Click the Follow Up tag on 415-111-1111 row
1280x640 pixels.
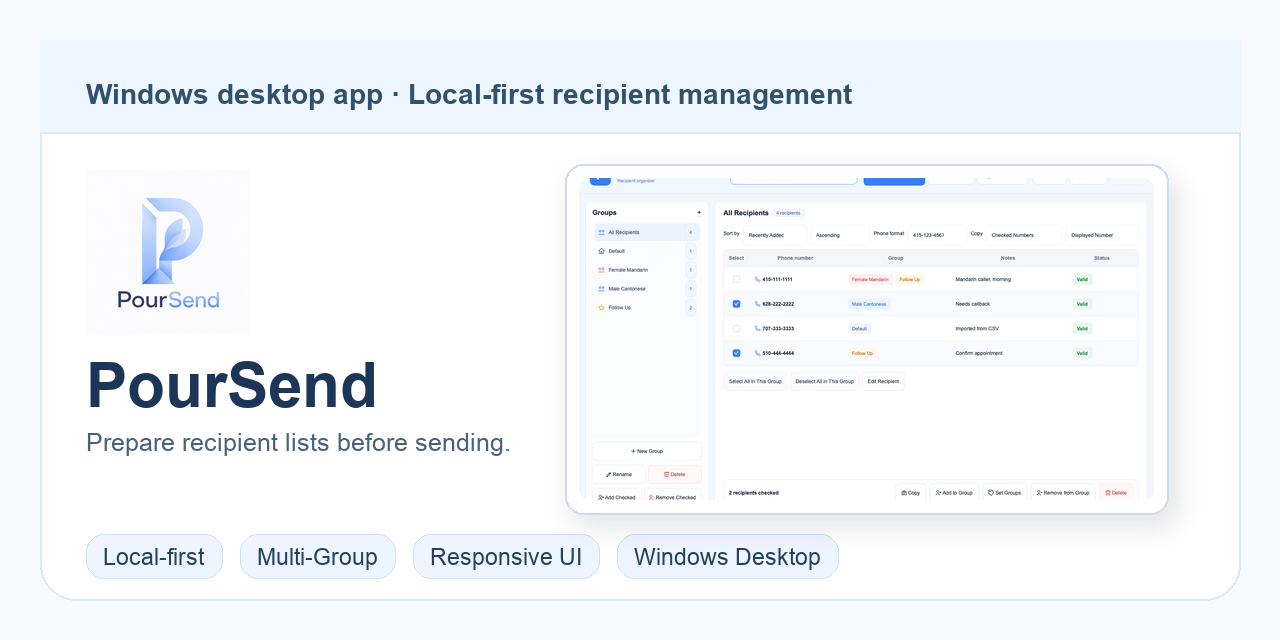pyautogui.click(x=909, y=279)
